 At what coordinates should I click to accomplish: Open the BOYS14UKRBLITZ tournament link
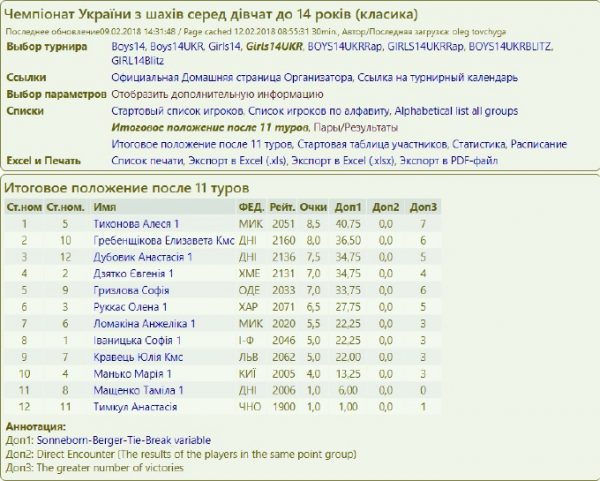click(x=517, y=47)
